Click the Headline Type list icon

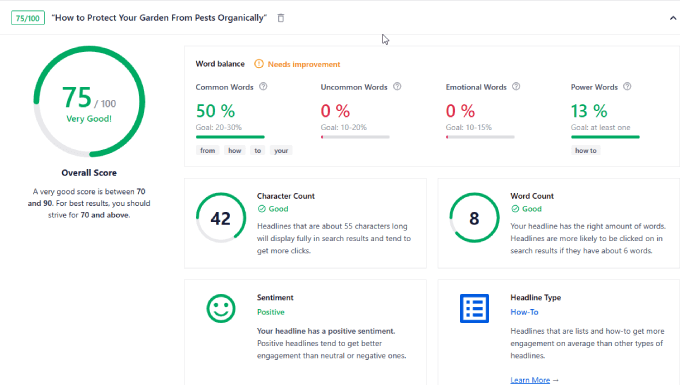[474, 309]
